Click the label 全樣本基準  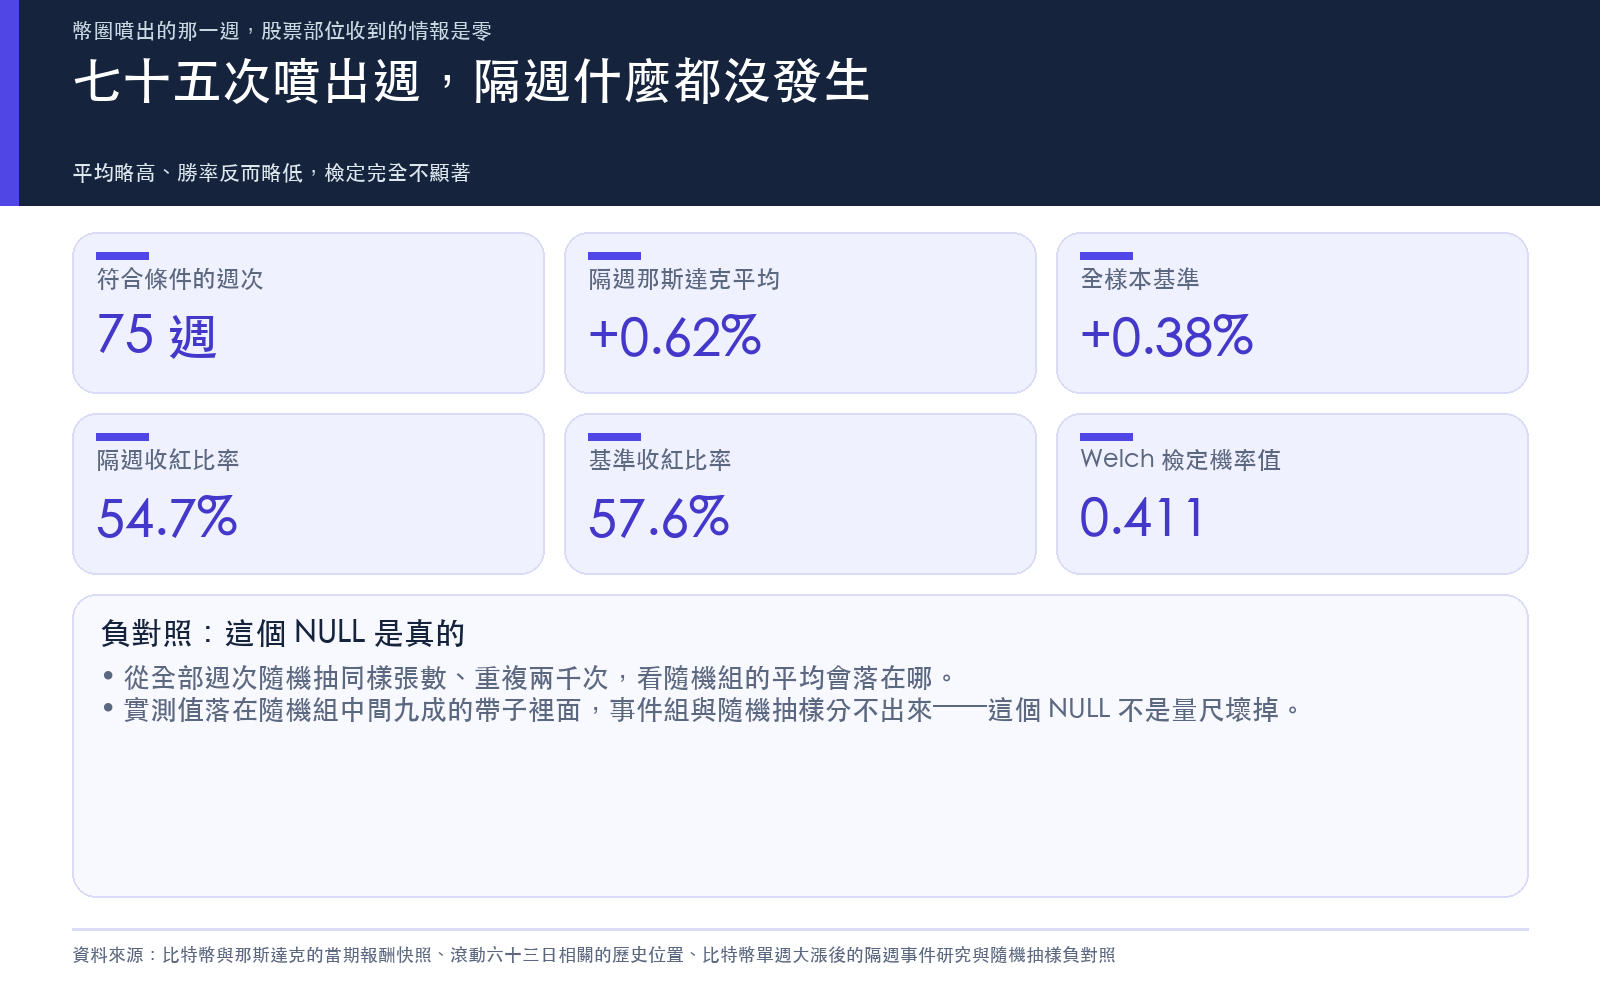coord(1140,279)
